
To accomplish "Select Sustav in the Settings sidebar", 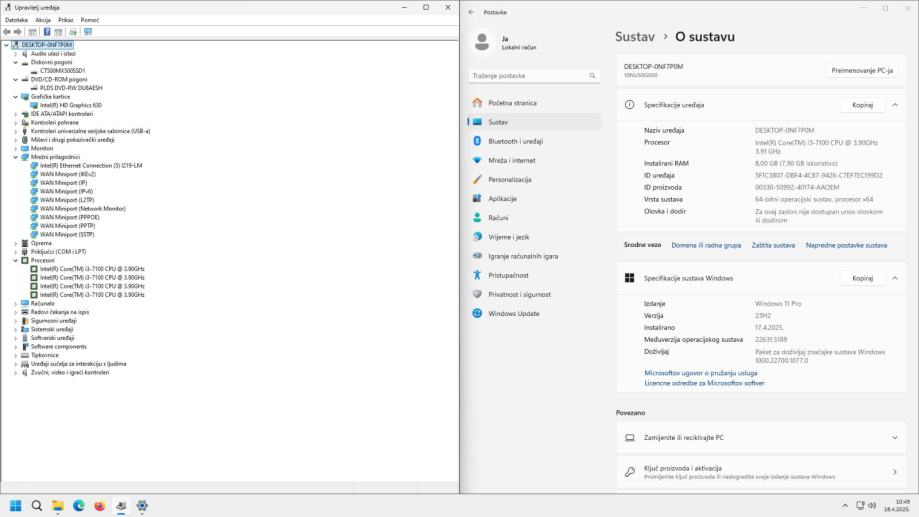I will (535, 122).
